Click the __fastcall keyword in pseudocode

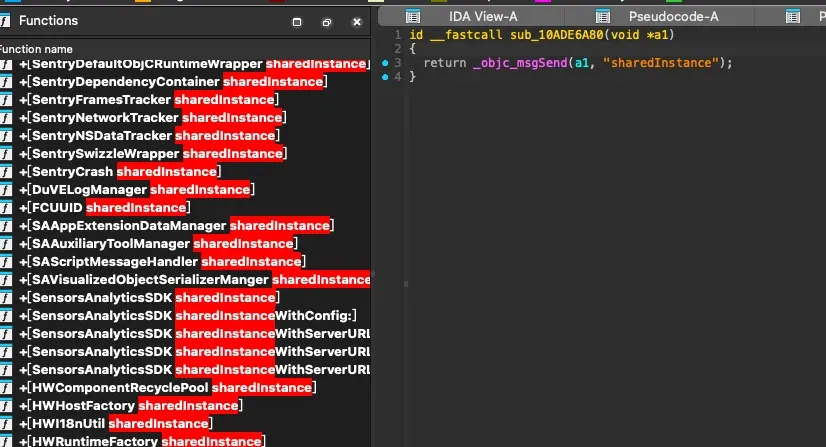click(466, 35)
